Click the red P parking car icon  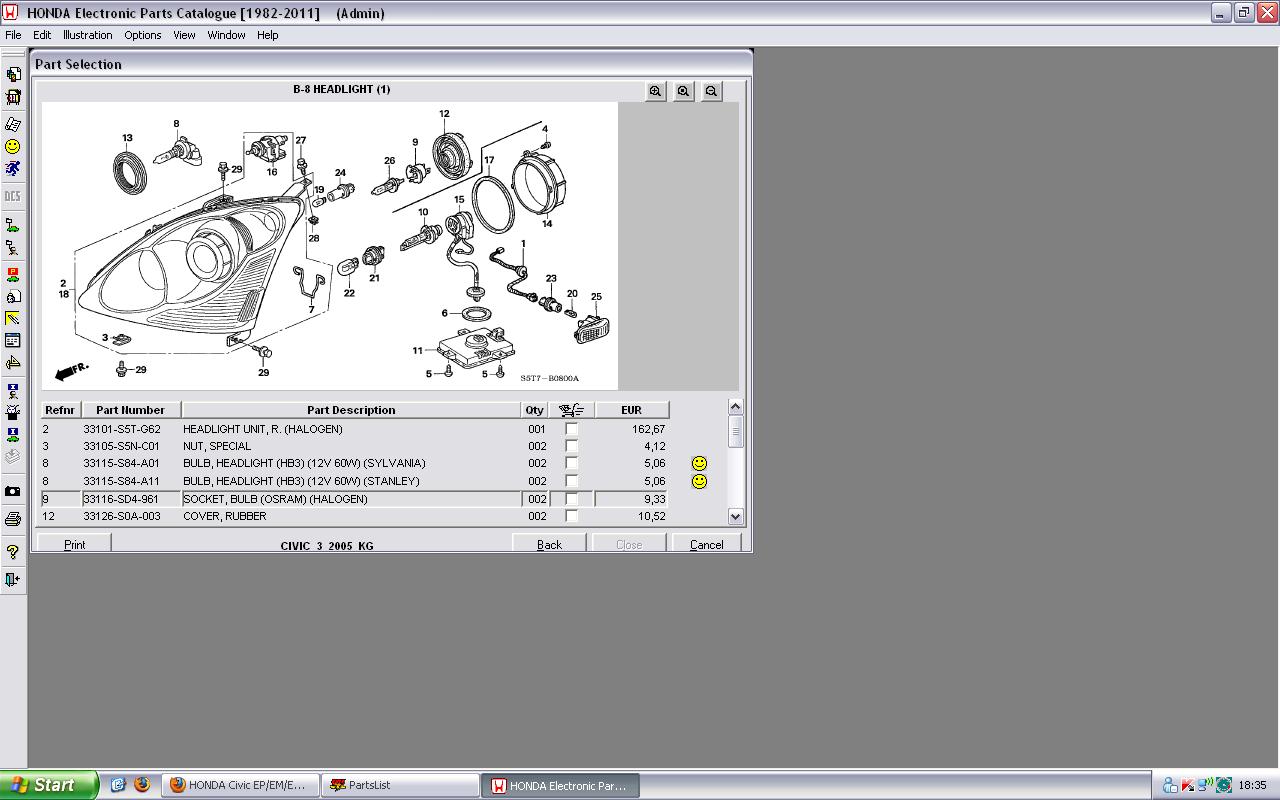[x=13, y=273]
